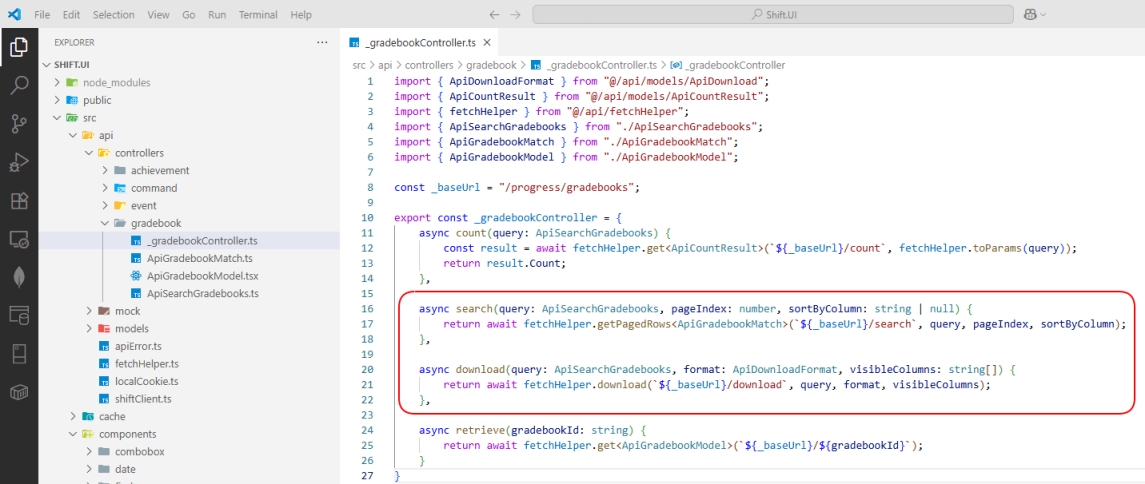1145x484 pixels.
Task: Open the Run menu
Action: 217,15
